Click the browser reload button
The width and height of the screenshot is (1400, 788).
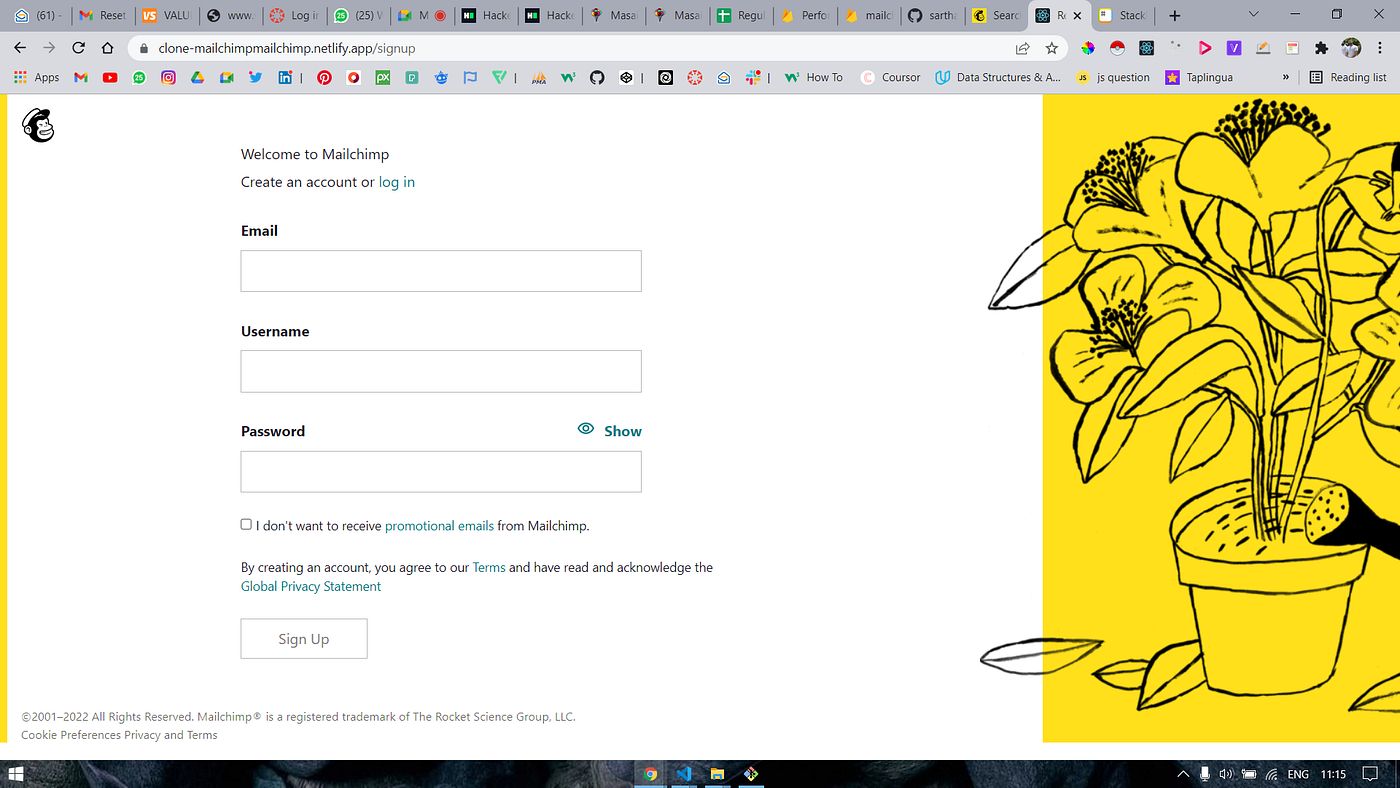tap(78, 47)
